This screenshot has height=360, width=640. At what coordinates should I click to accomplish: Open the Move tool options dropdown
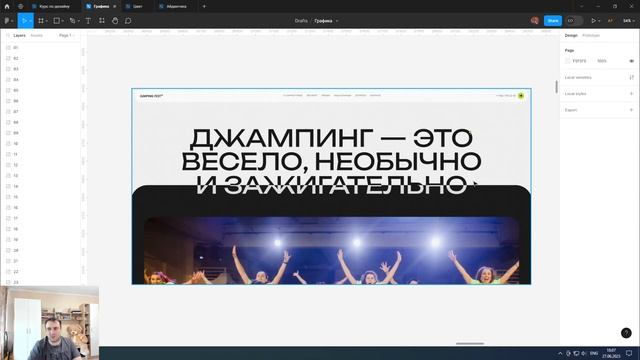tap(31, 21)
